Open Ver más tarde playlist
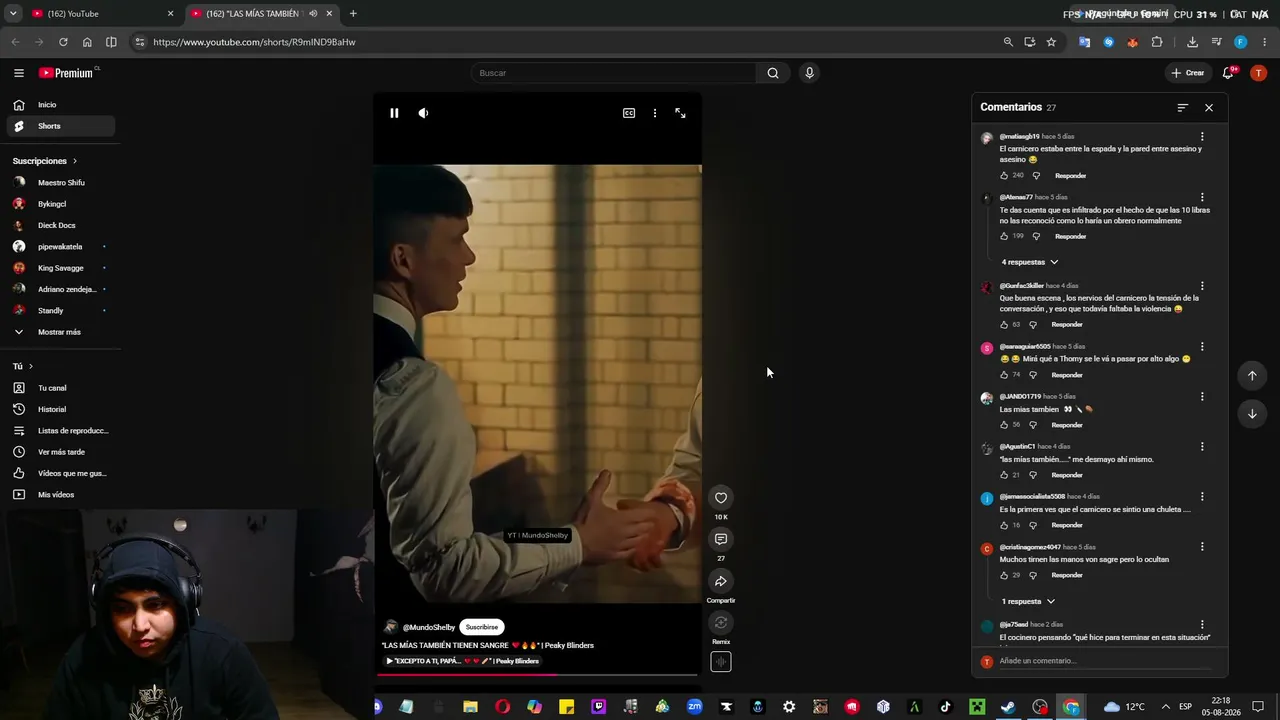Image resolution: width=1280 pixels, height=720 pixels. pos(61,452)
